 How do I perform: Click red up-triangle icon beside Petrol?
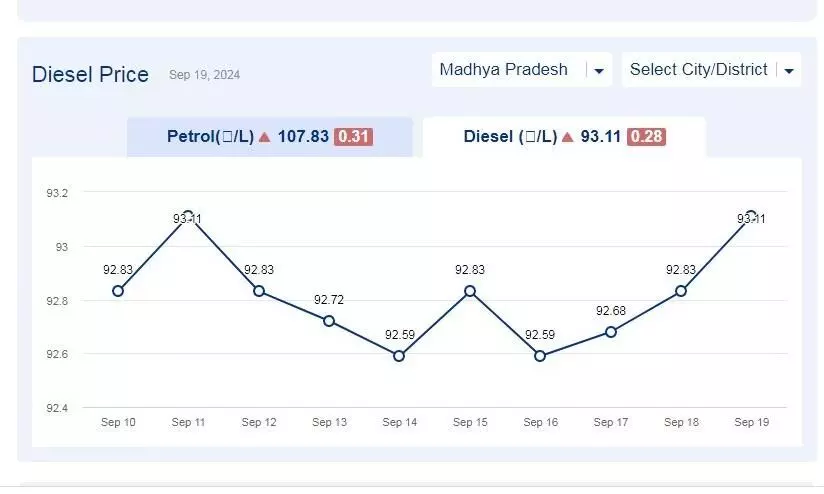pyautogui.click(x=265, y=137)
